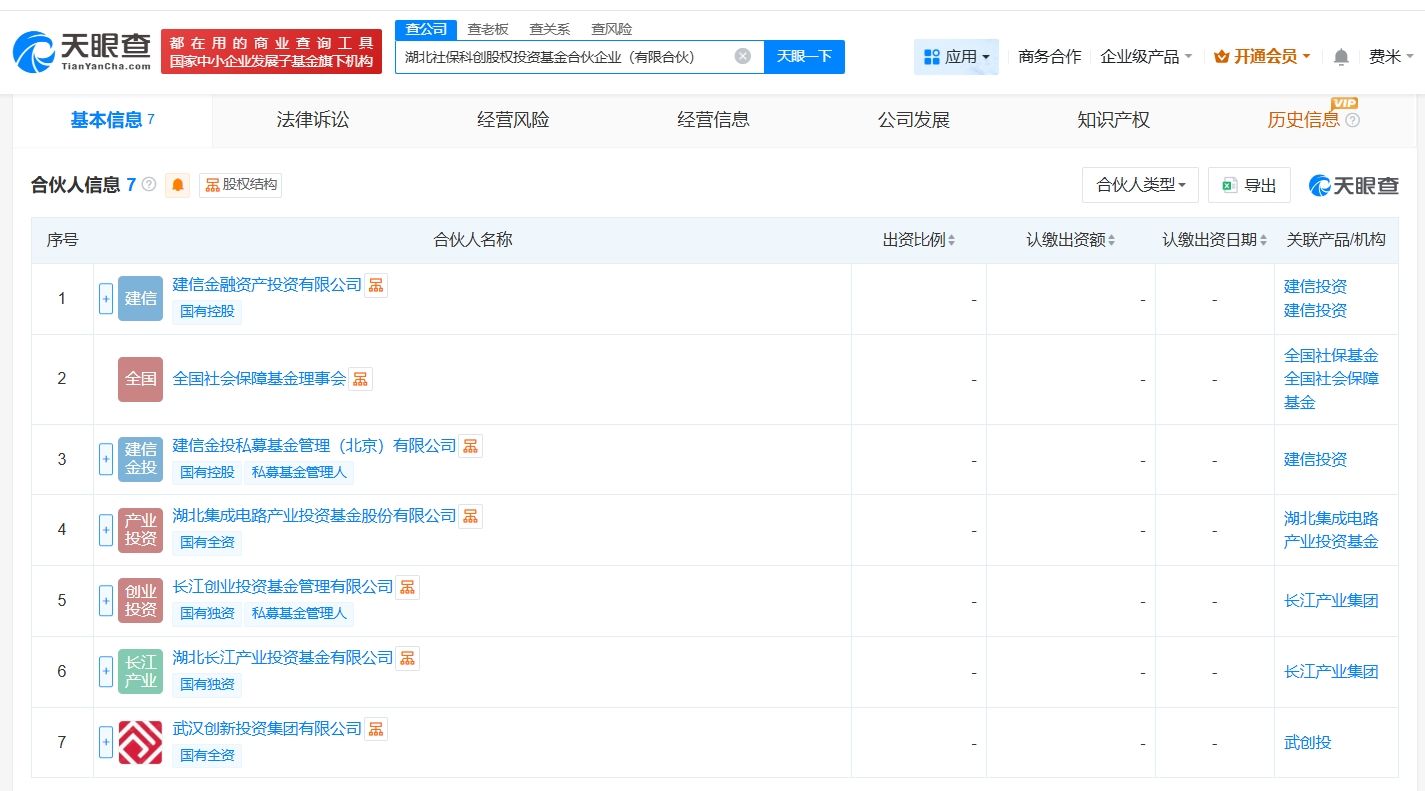Image resolution: width=1425 pixels, height=791 pixels.
Task: Click equity structure icon beside 湖北长江产业投资基金有限公司
Action: click(x=407, y=658)
